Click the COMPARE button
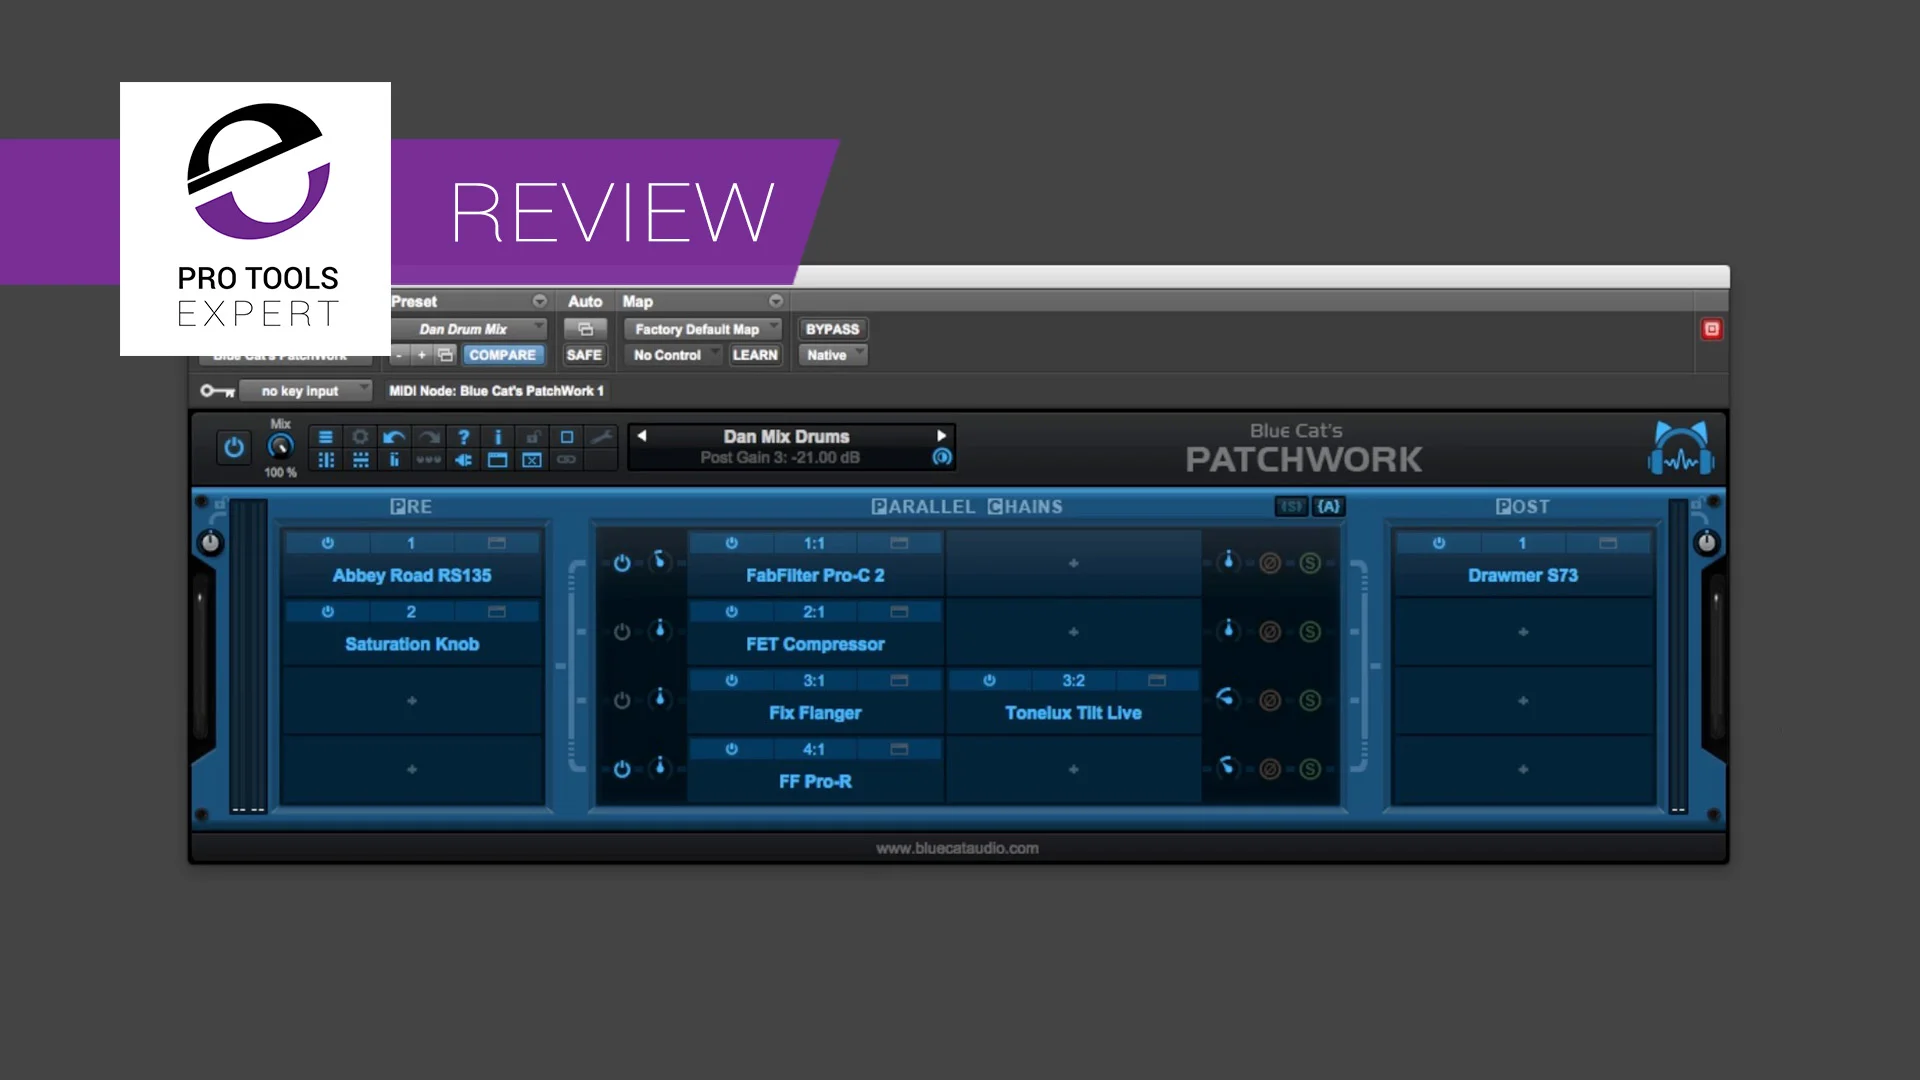 click(x=502, y=355)
